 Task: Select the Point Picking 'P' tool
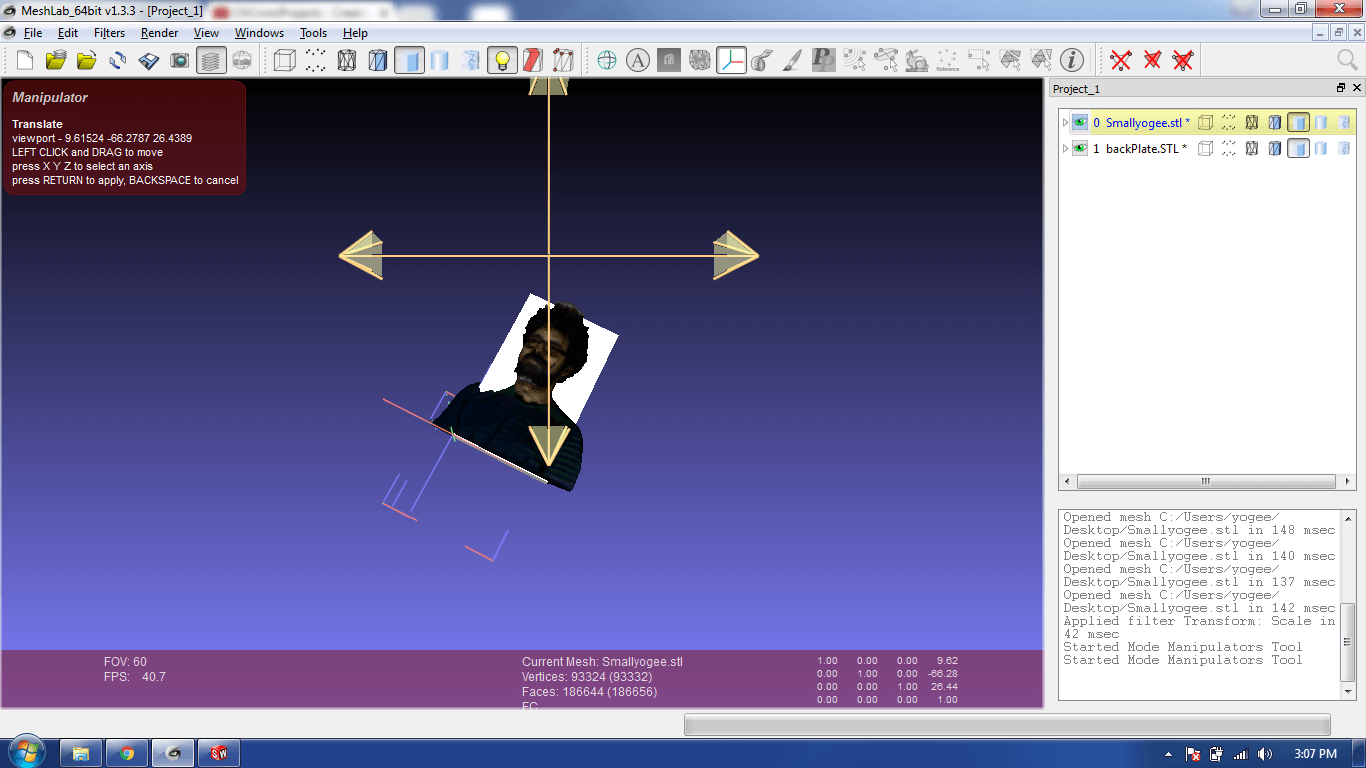(x=824, y=61)
